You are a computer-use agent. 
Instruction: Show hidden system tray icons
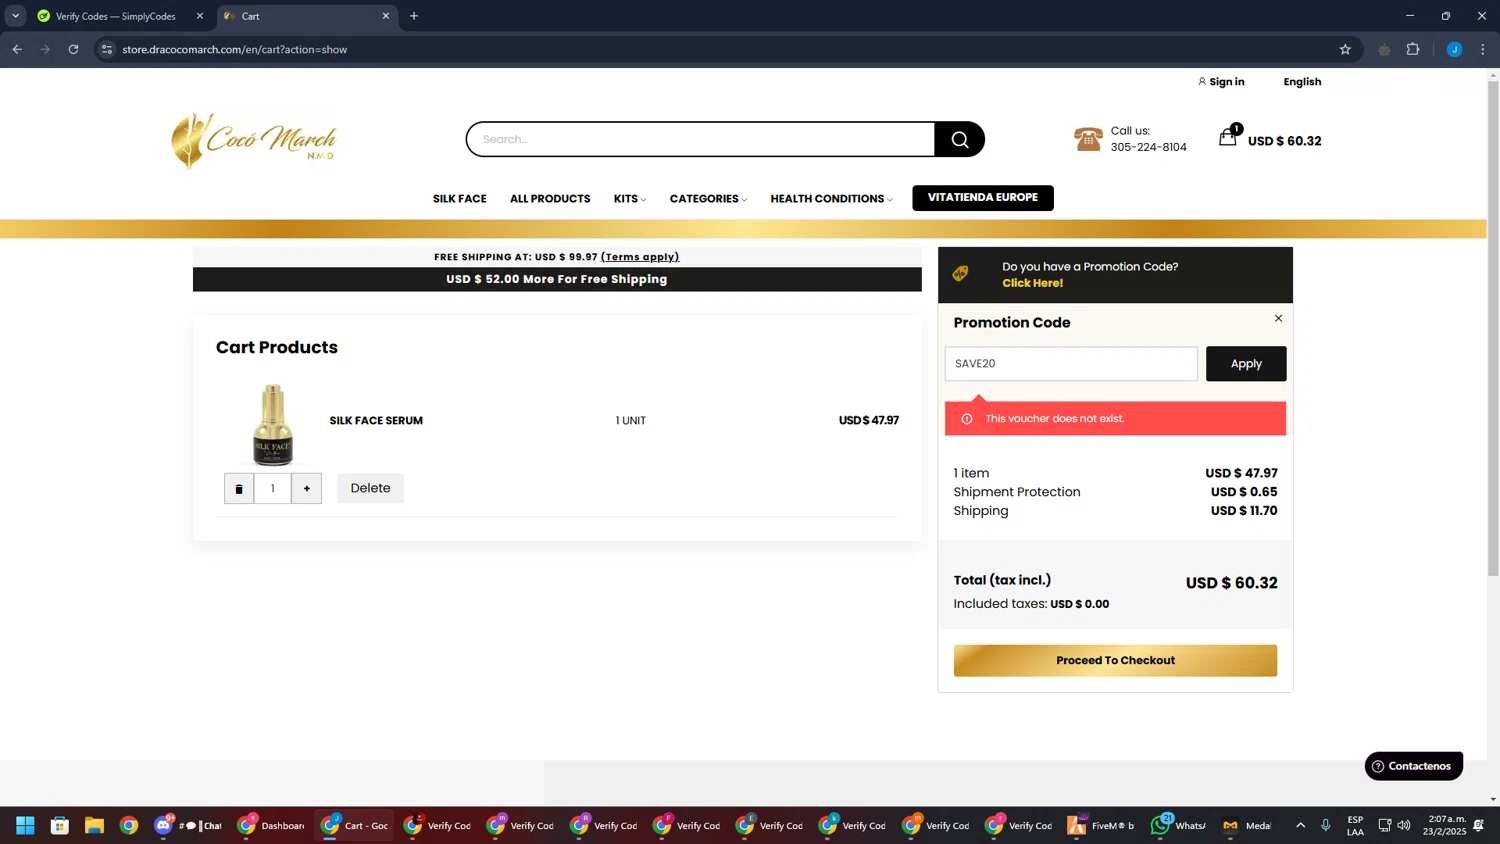(x=1300, y=825)
